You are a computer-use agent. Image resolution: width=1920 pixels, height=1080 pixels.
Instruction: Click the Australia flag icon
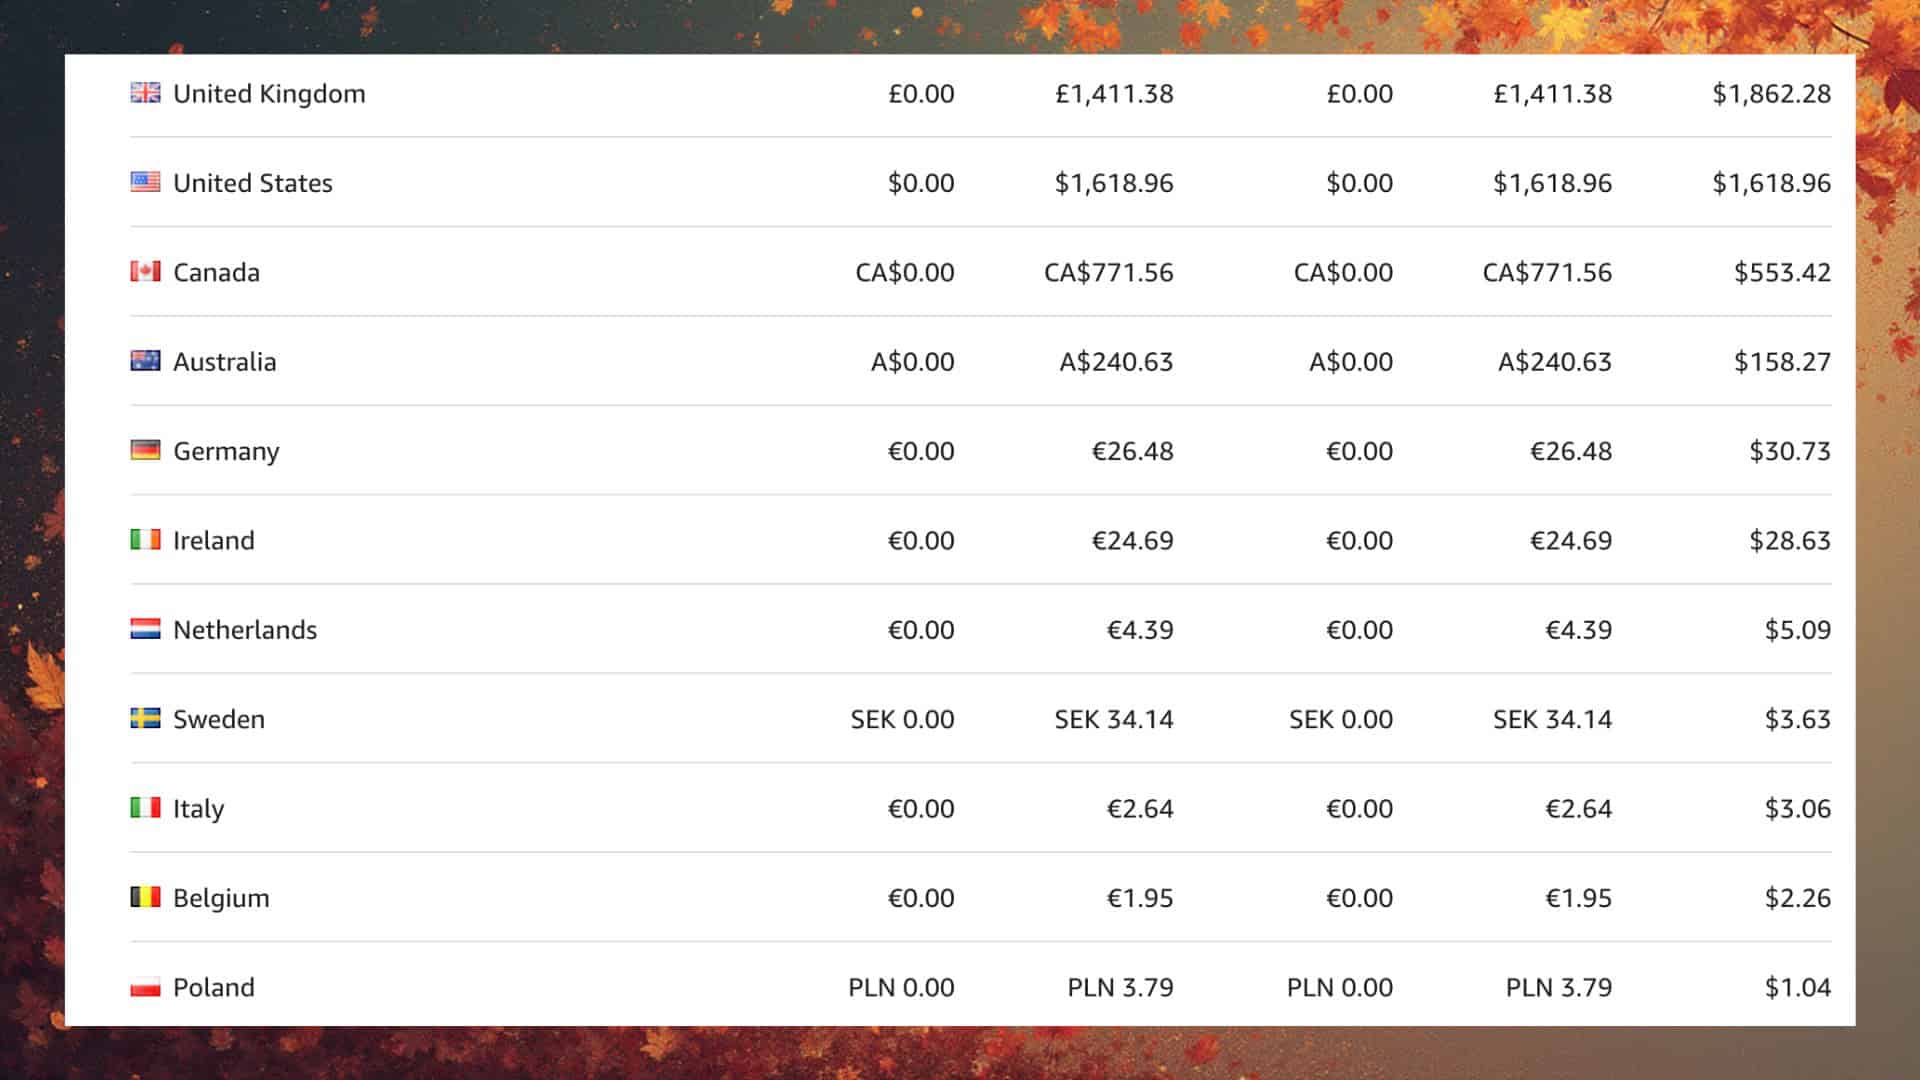pyautogui.click(x=145, y=361)
